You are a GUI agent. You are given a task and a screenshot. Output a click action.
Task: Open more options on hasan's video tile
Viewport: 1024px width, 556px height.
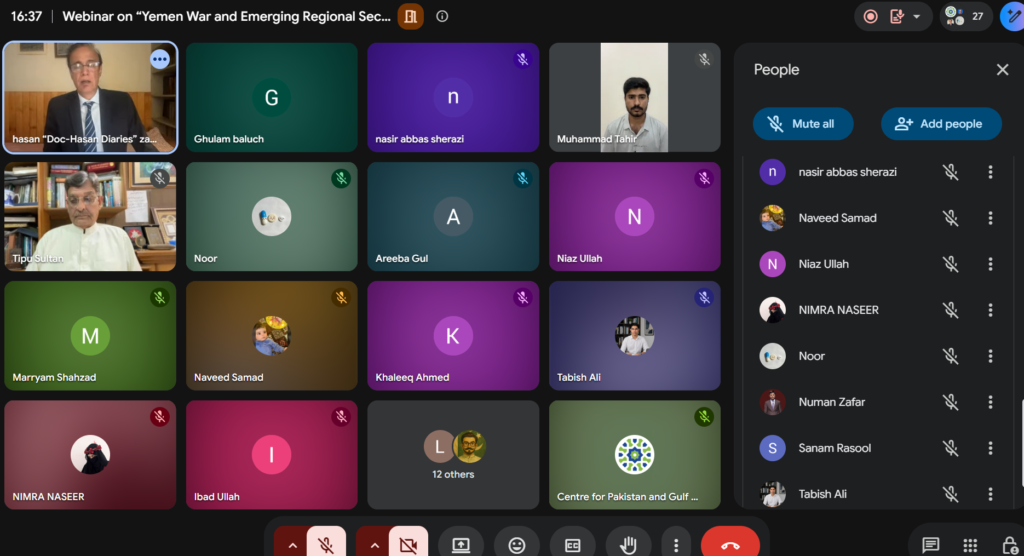tap(159, 59)
